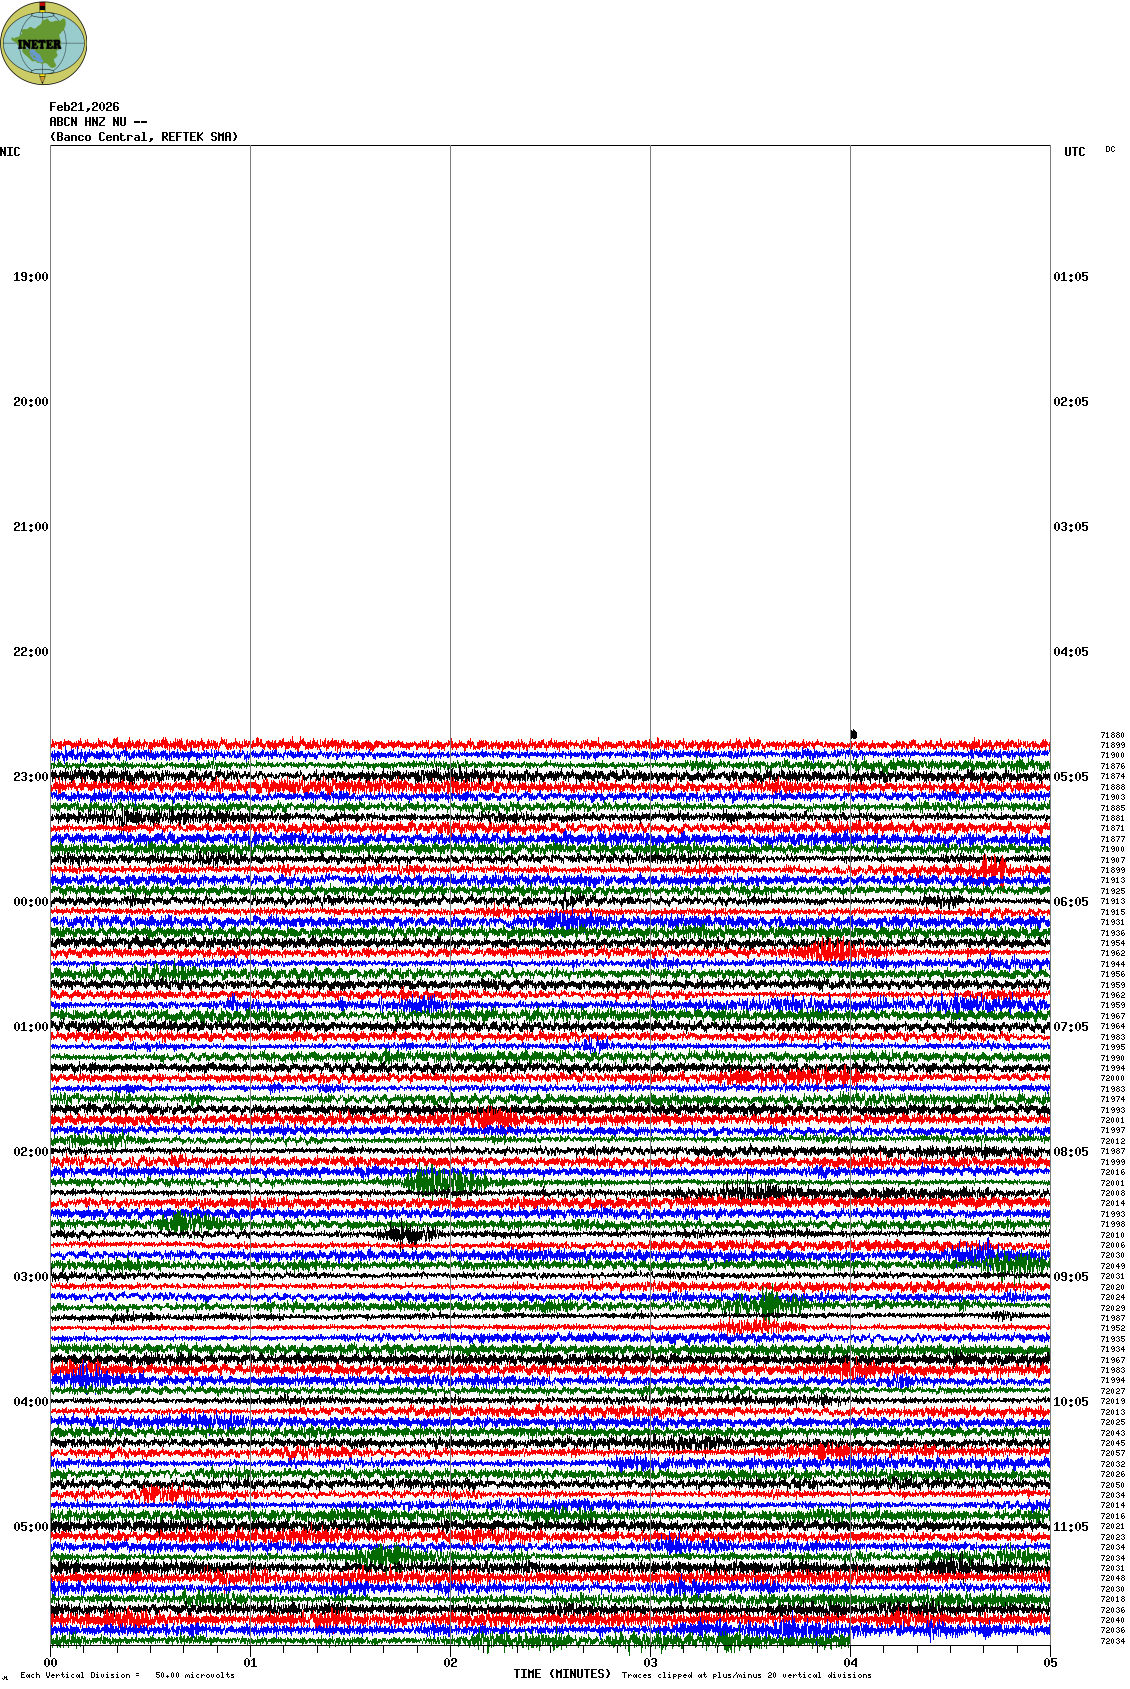Click the DC label in the top right
Viewport: 1130px width, 1689px height.
pyautogui.click(x=1110, y=150)
